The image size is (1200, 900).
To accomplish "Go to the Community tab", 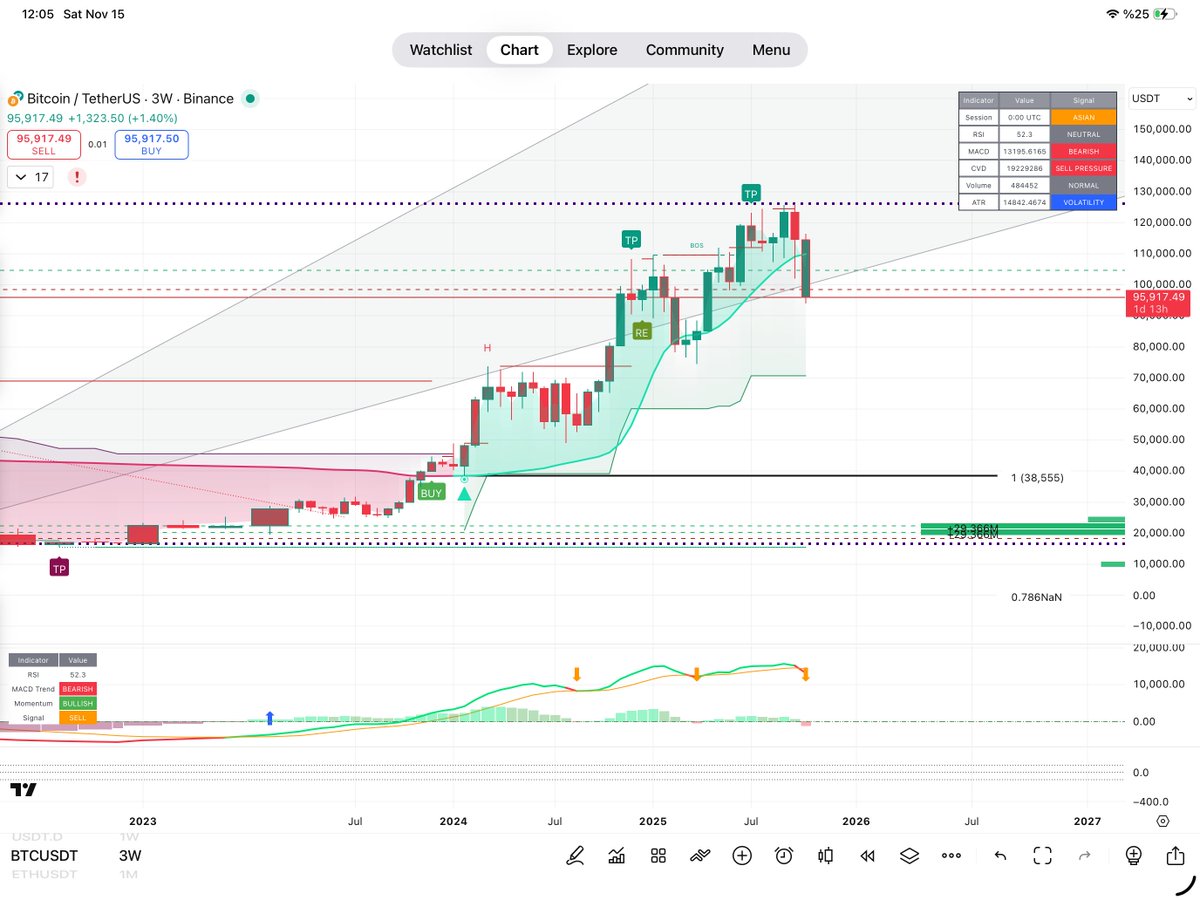I will pyautogui.click(x=685, y=50).
